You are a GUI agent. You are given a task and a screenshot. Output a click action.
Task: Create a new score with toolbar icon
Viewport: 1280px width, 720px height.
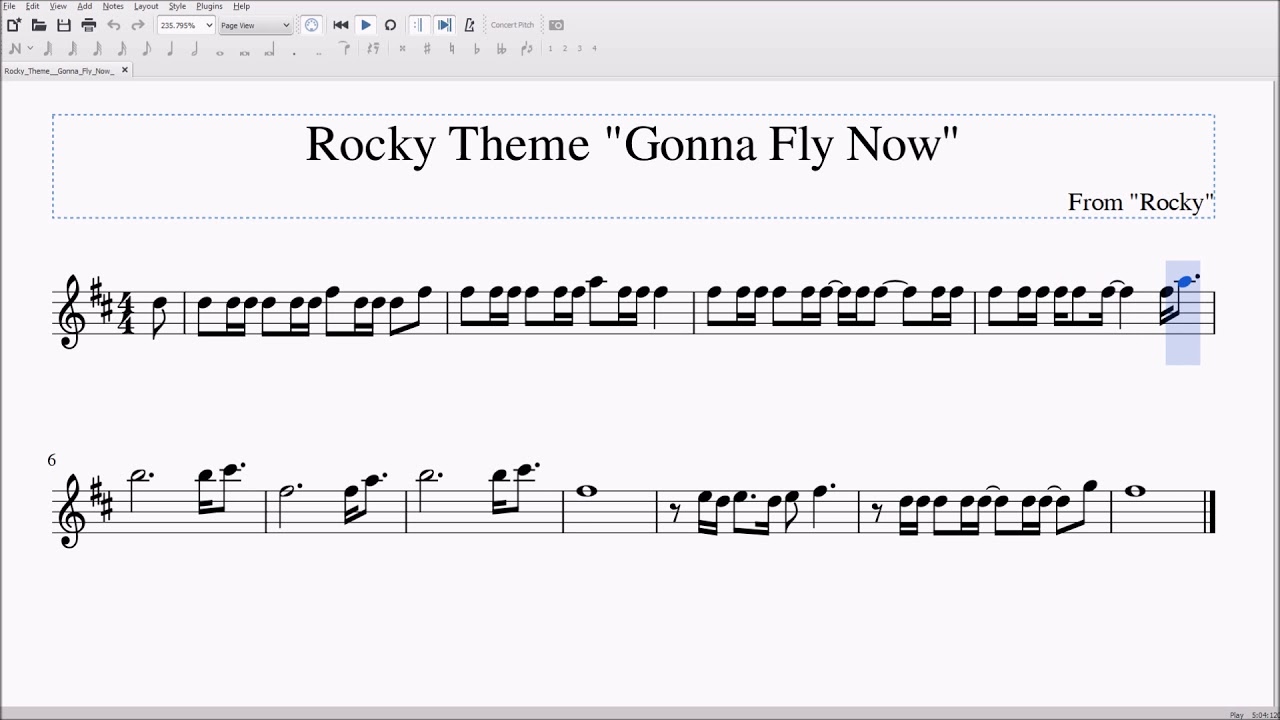14,25
